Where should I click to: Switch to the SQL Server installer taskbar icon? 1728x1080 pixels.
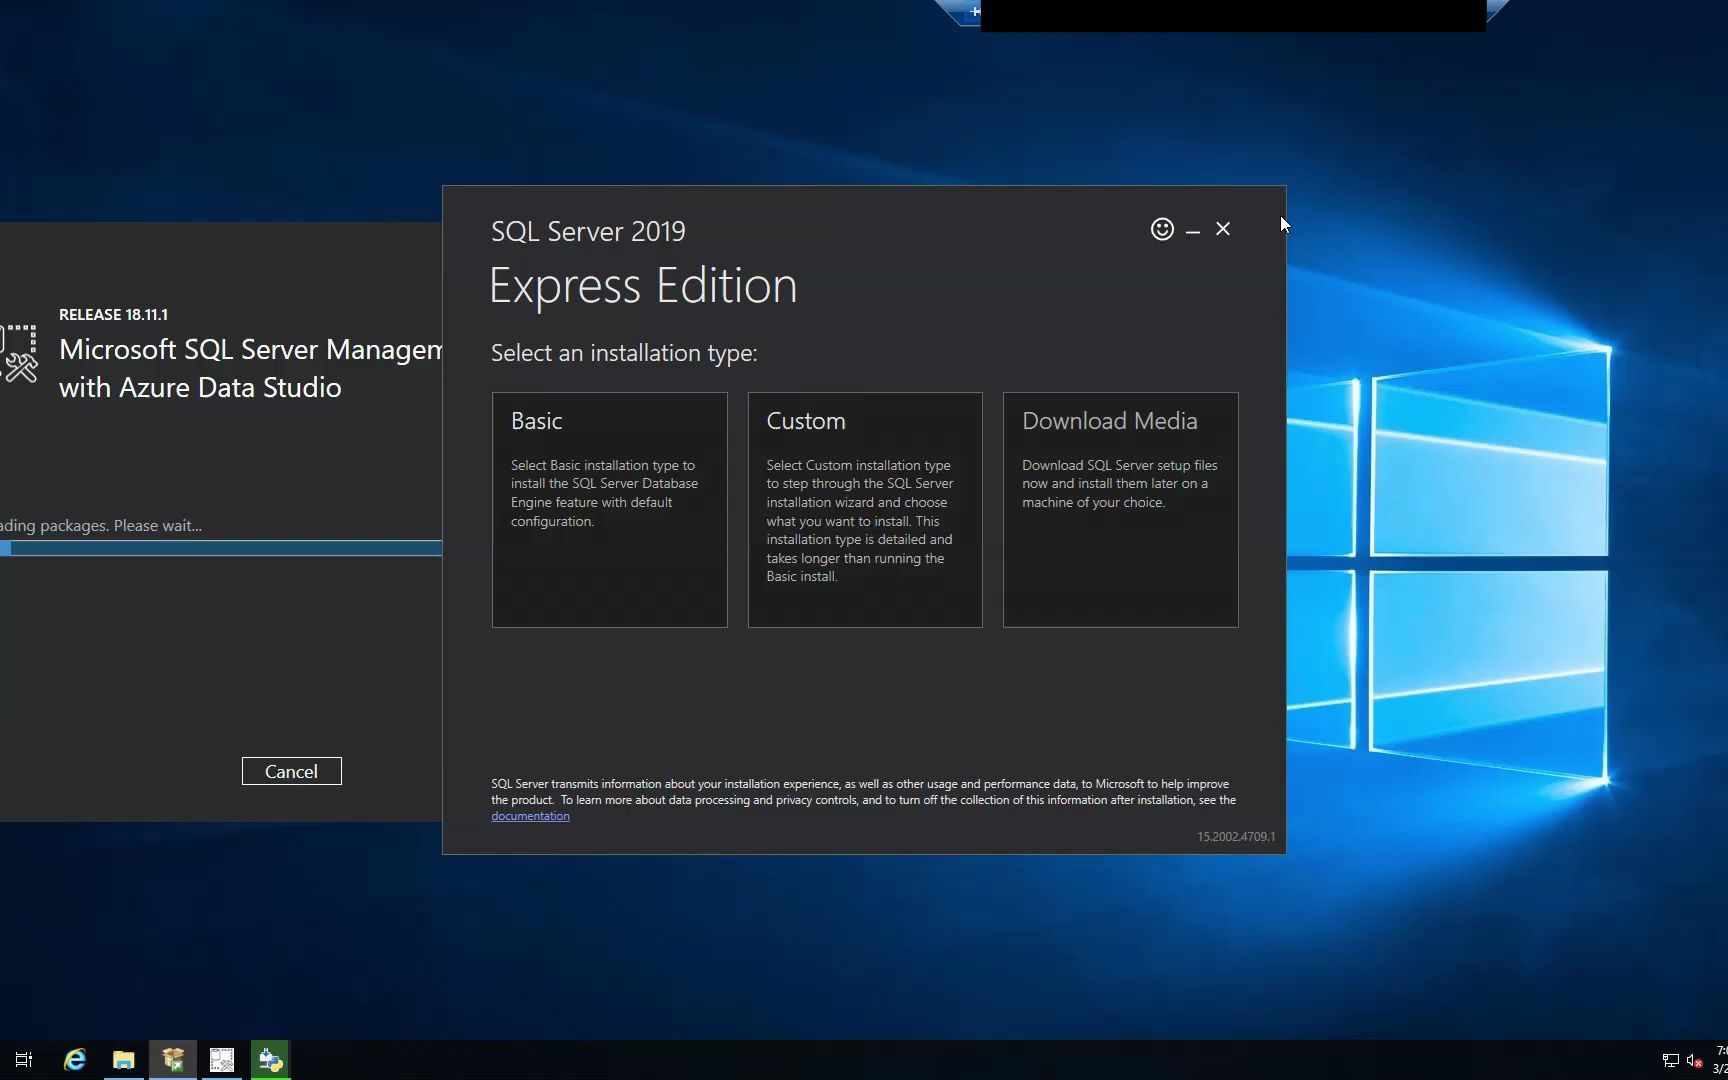click(271, 1060)
